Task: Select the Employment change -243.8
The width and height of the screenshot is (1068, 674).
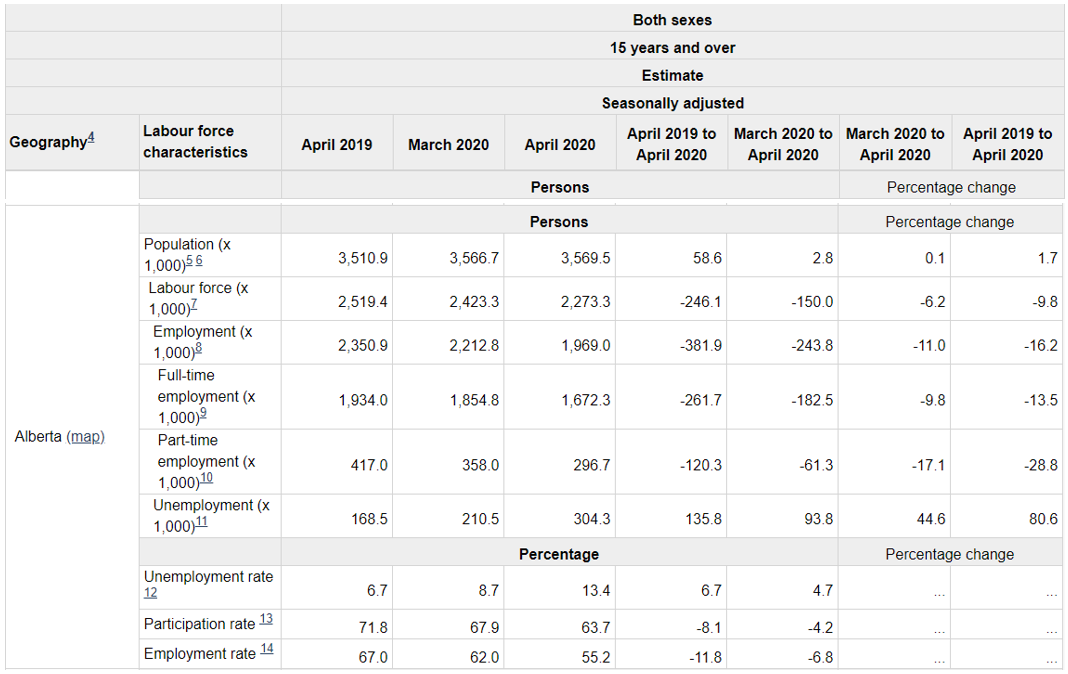Action: (x=812, y=345)
